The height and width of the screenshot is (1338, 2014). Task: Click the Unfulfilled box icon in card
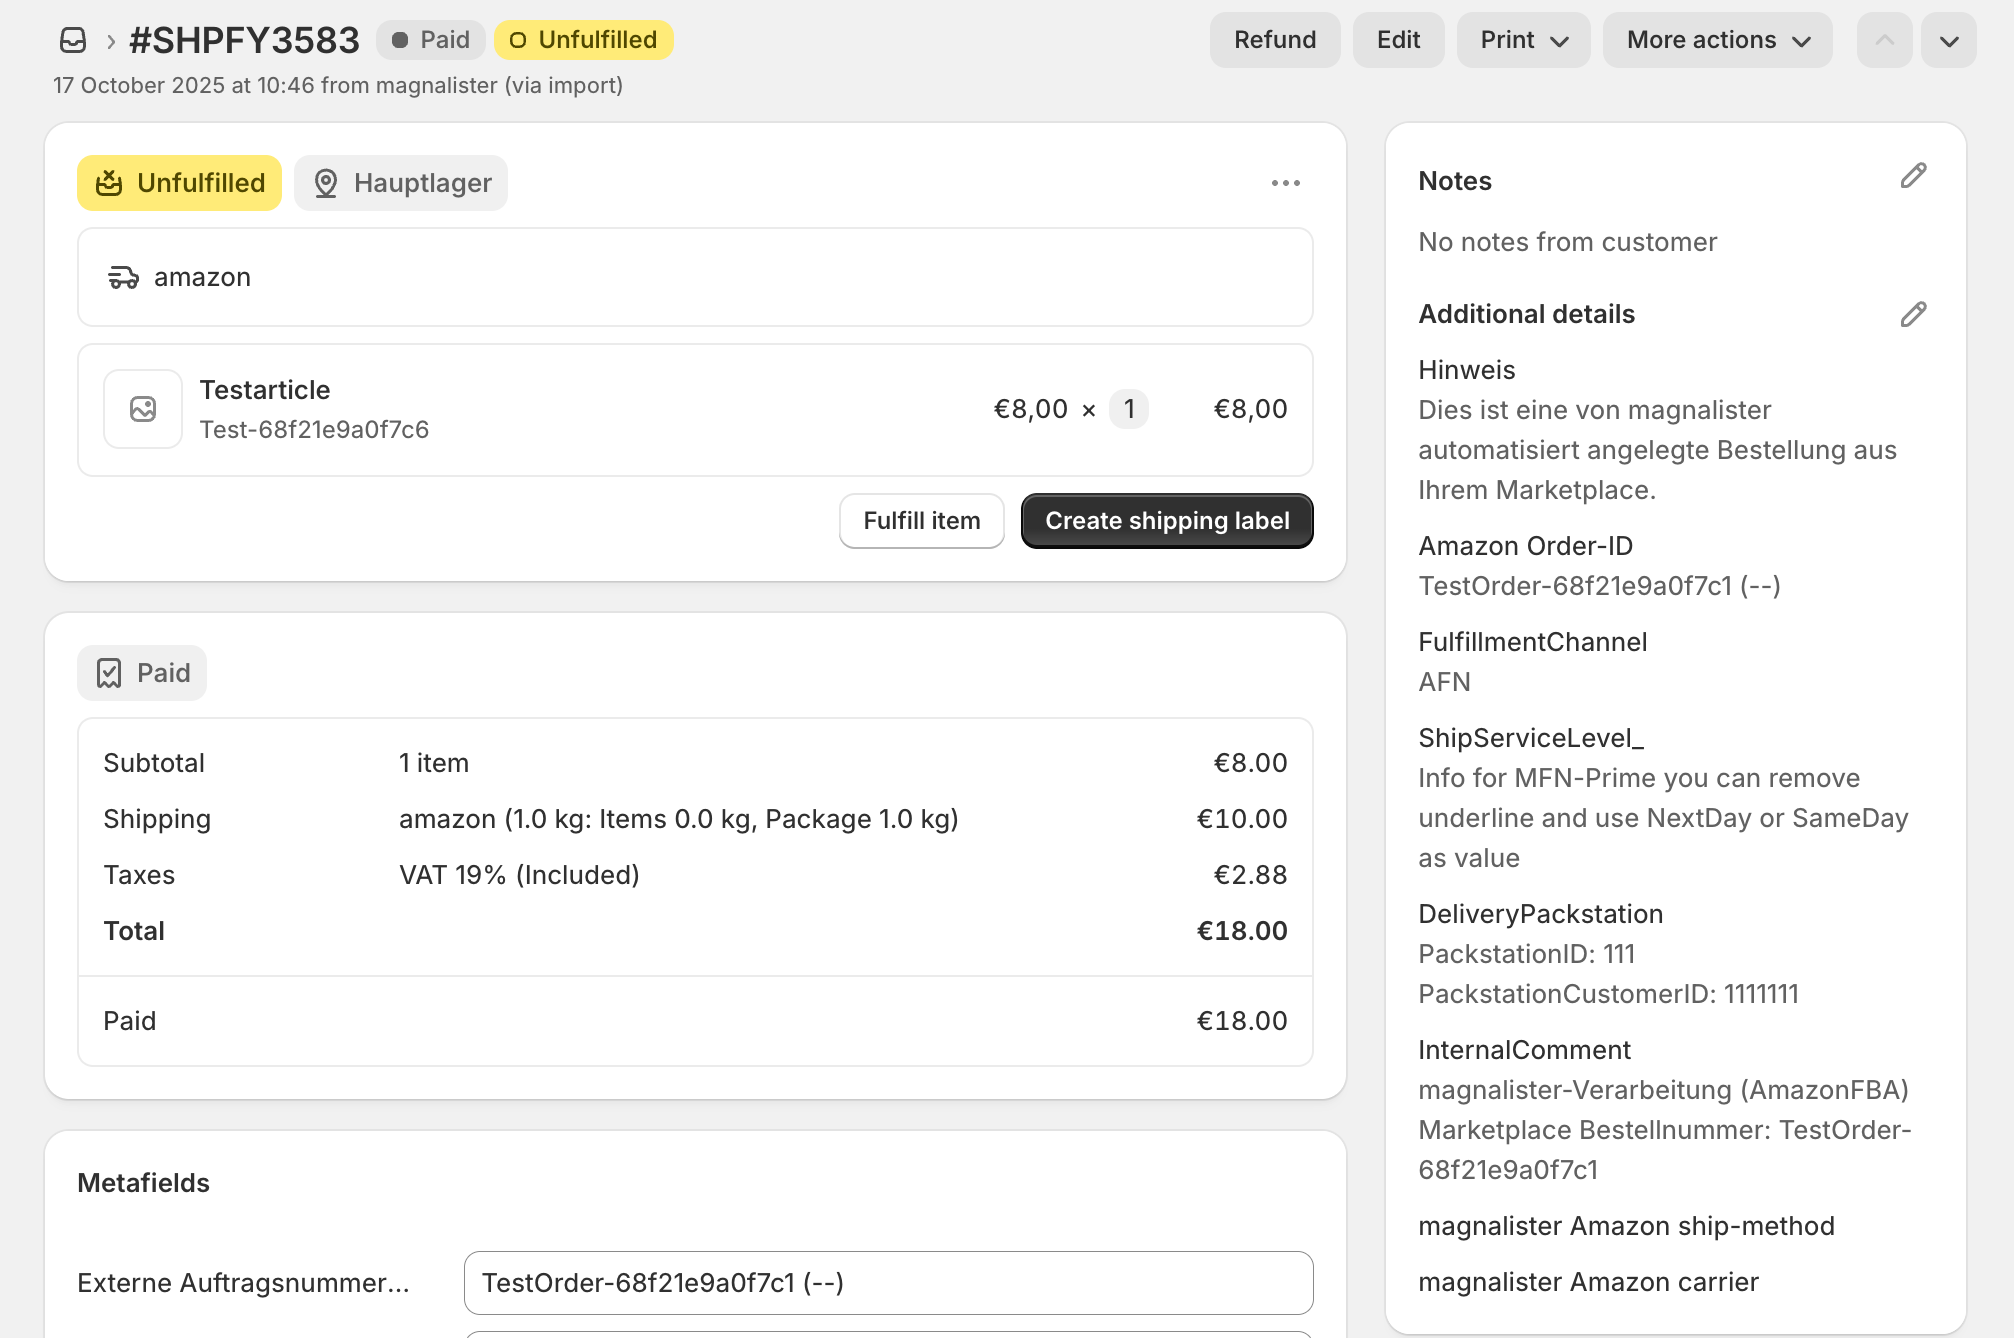point(109,183)
